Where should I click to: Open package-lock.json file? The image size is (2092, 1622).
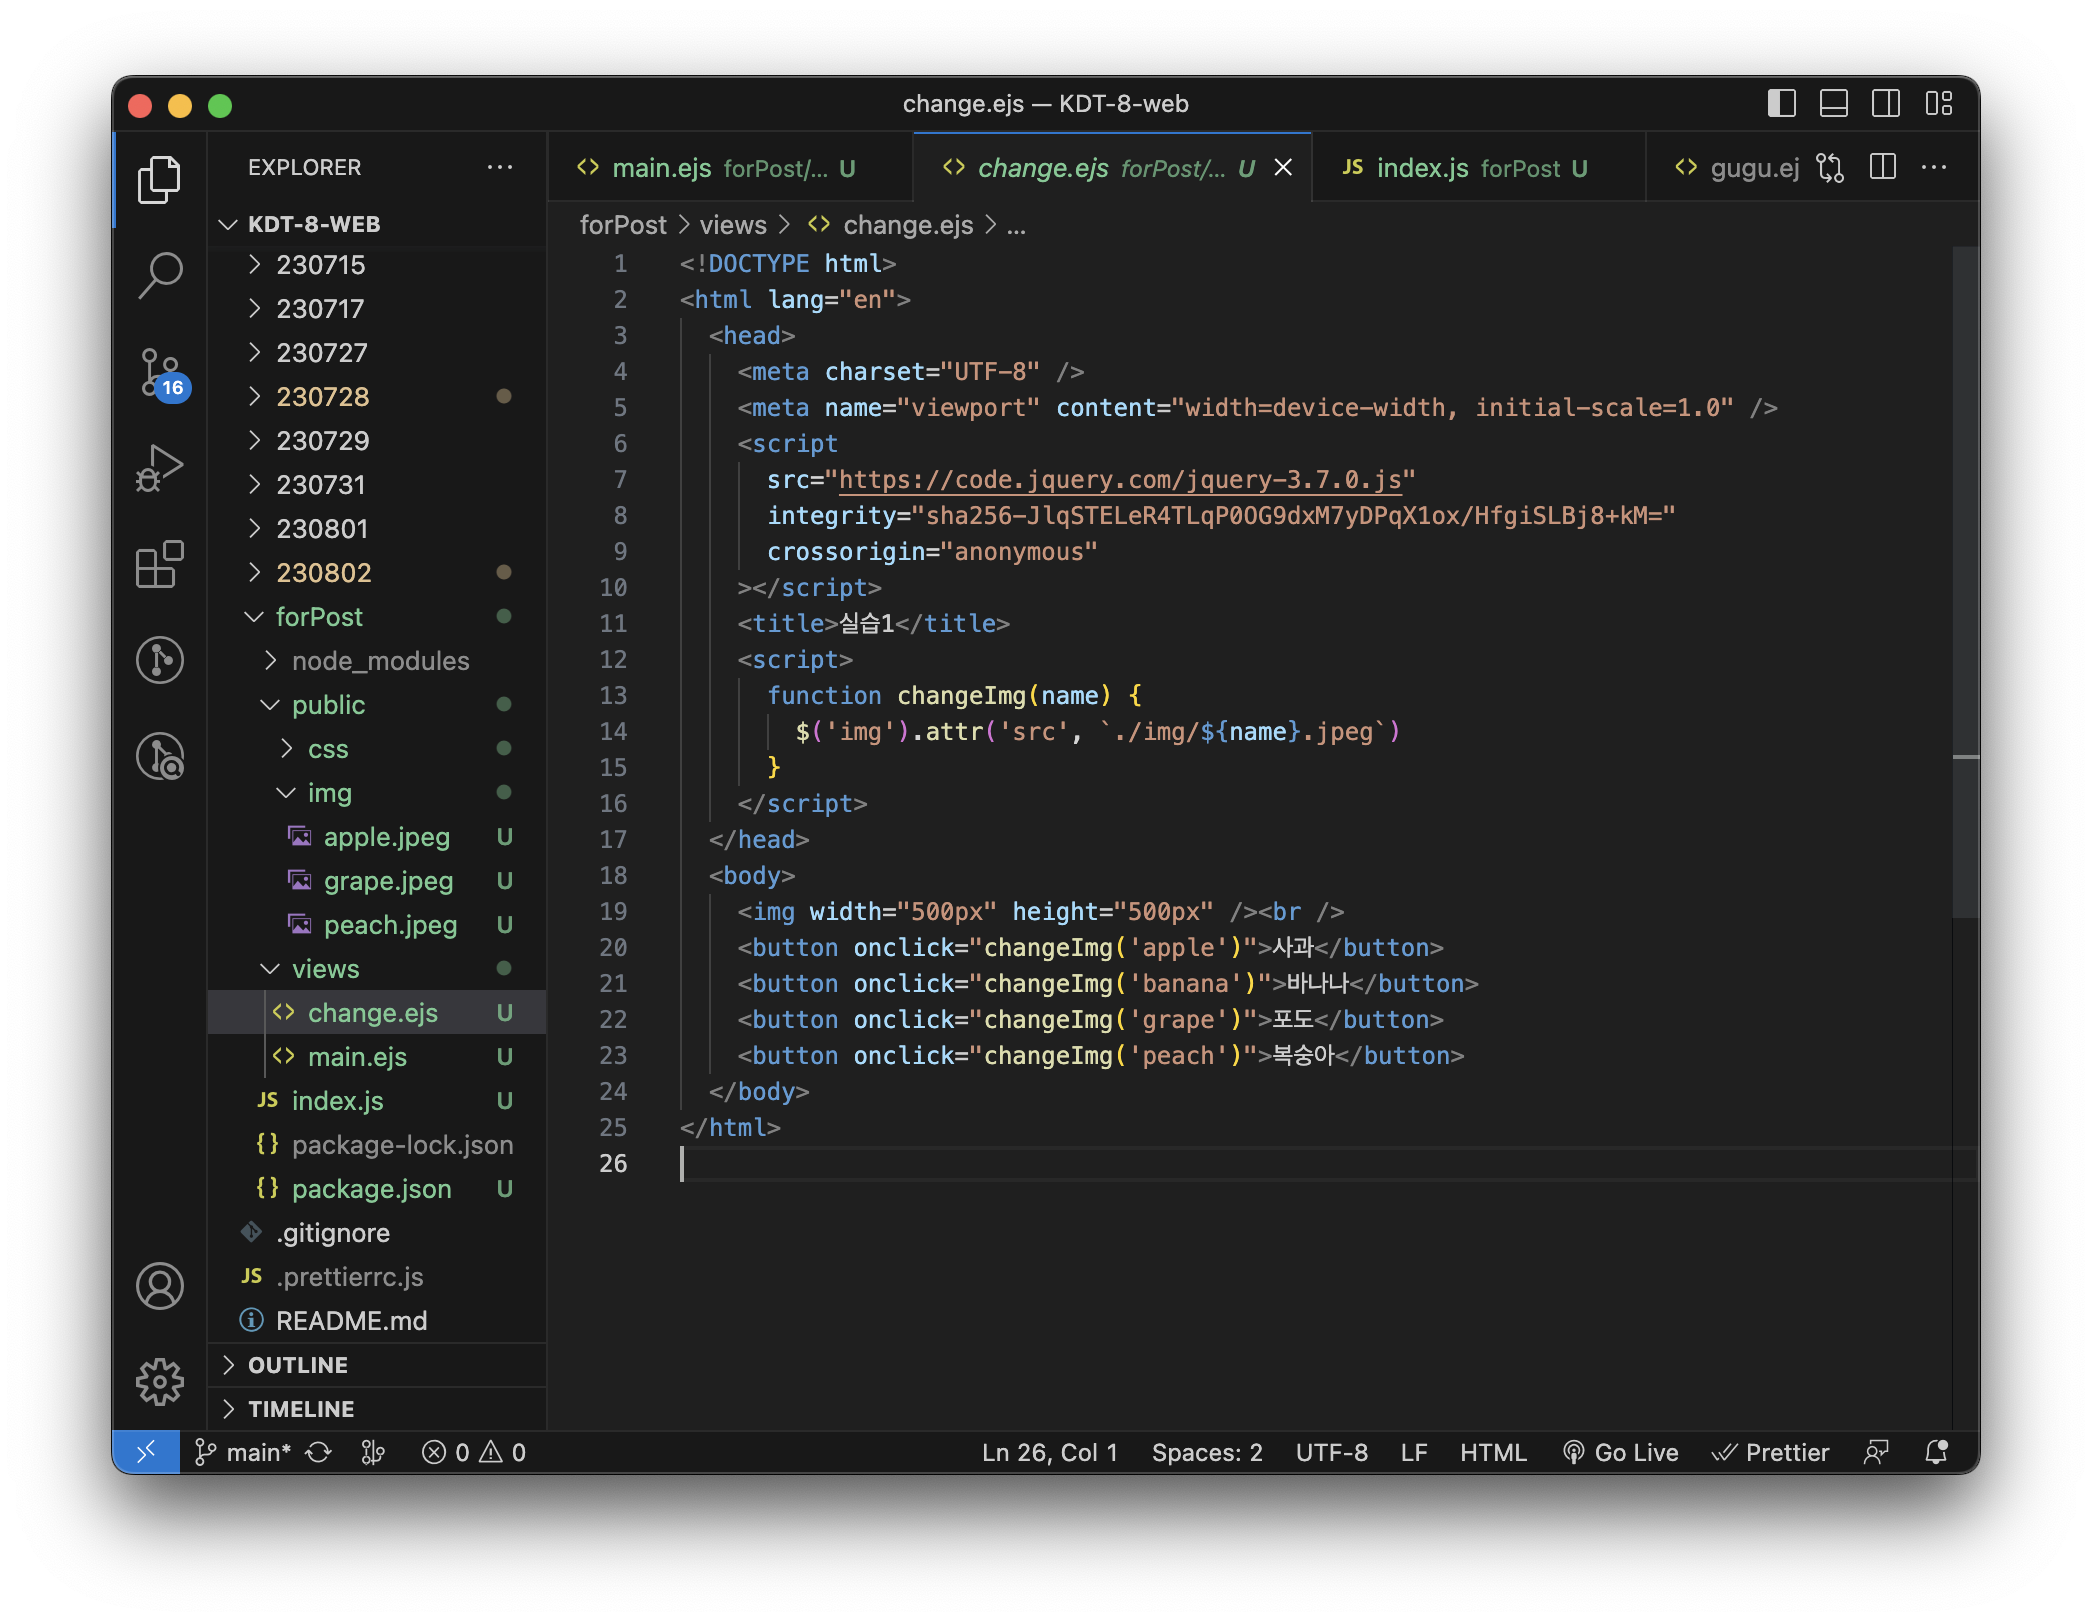click(x=376, y=1145)
